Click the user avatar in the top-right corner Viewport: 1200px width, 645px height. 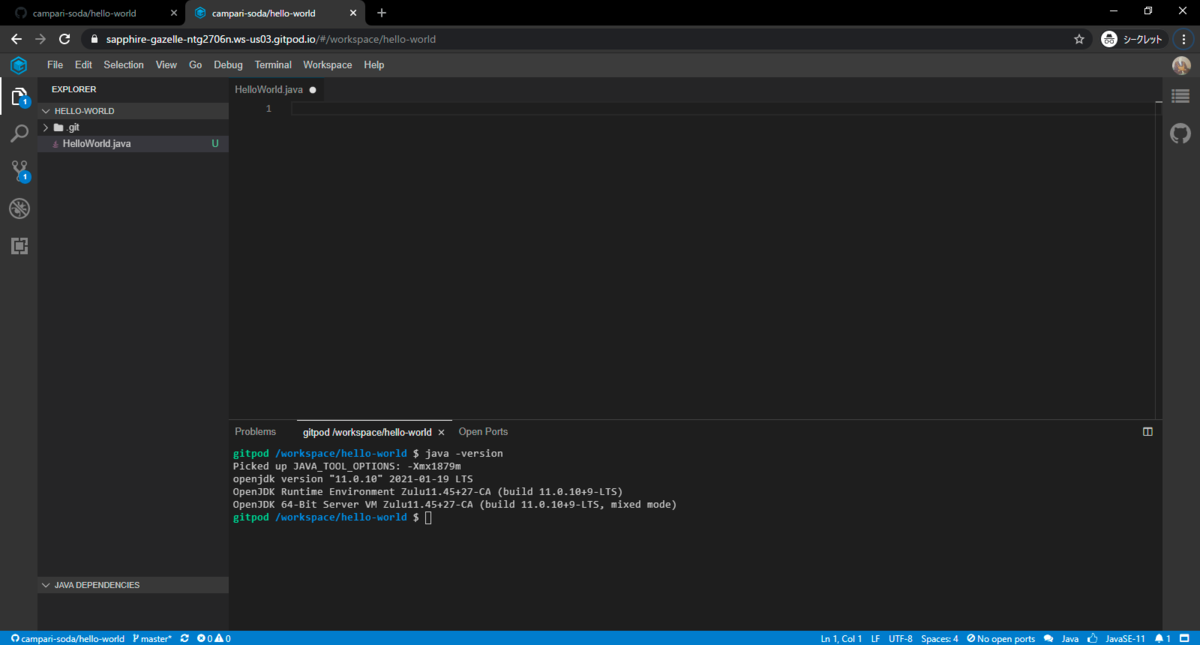1180,65
